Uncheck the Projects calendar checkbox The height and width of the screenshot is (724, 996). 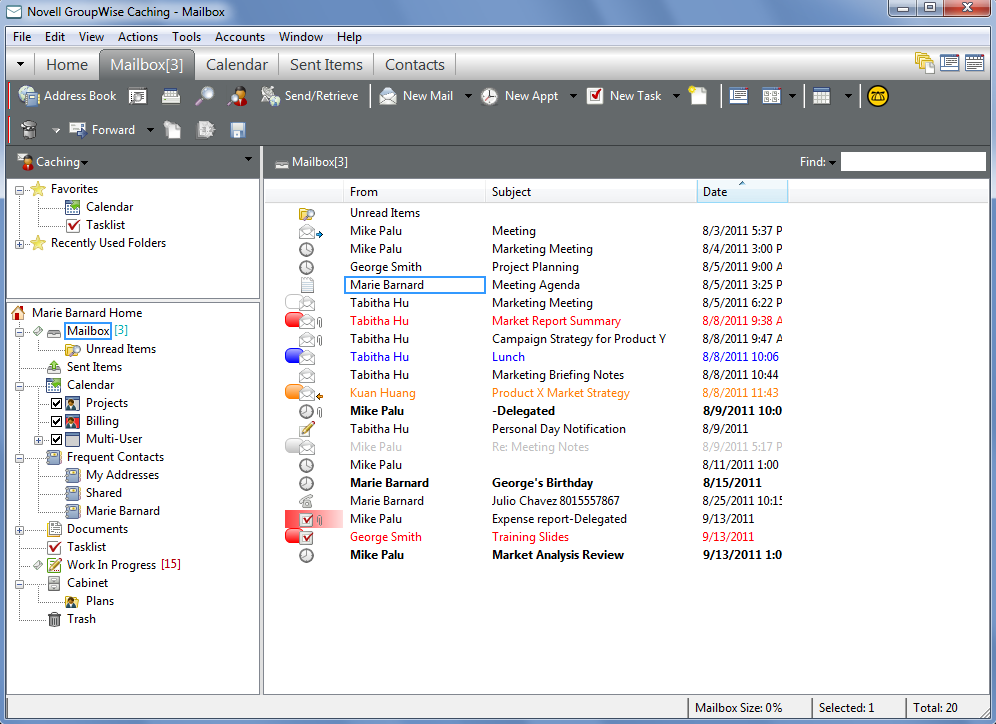[x=56, y=403]
